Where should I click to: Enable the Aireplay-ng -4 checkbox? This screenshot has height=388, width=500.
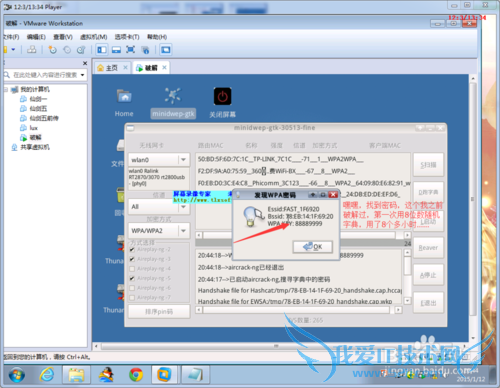pyautogui.click(x=132, y=269)
